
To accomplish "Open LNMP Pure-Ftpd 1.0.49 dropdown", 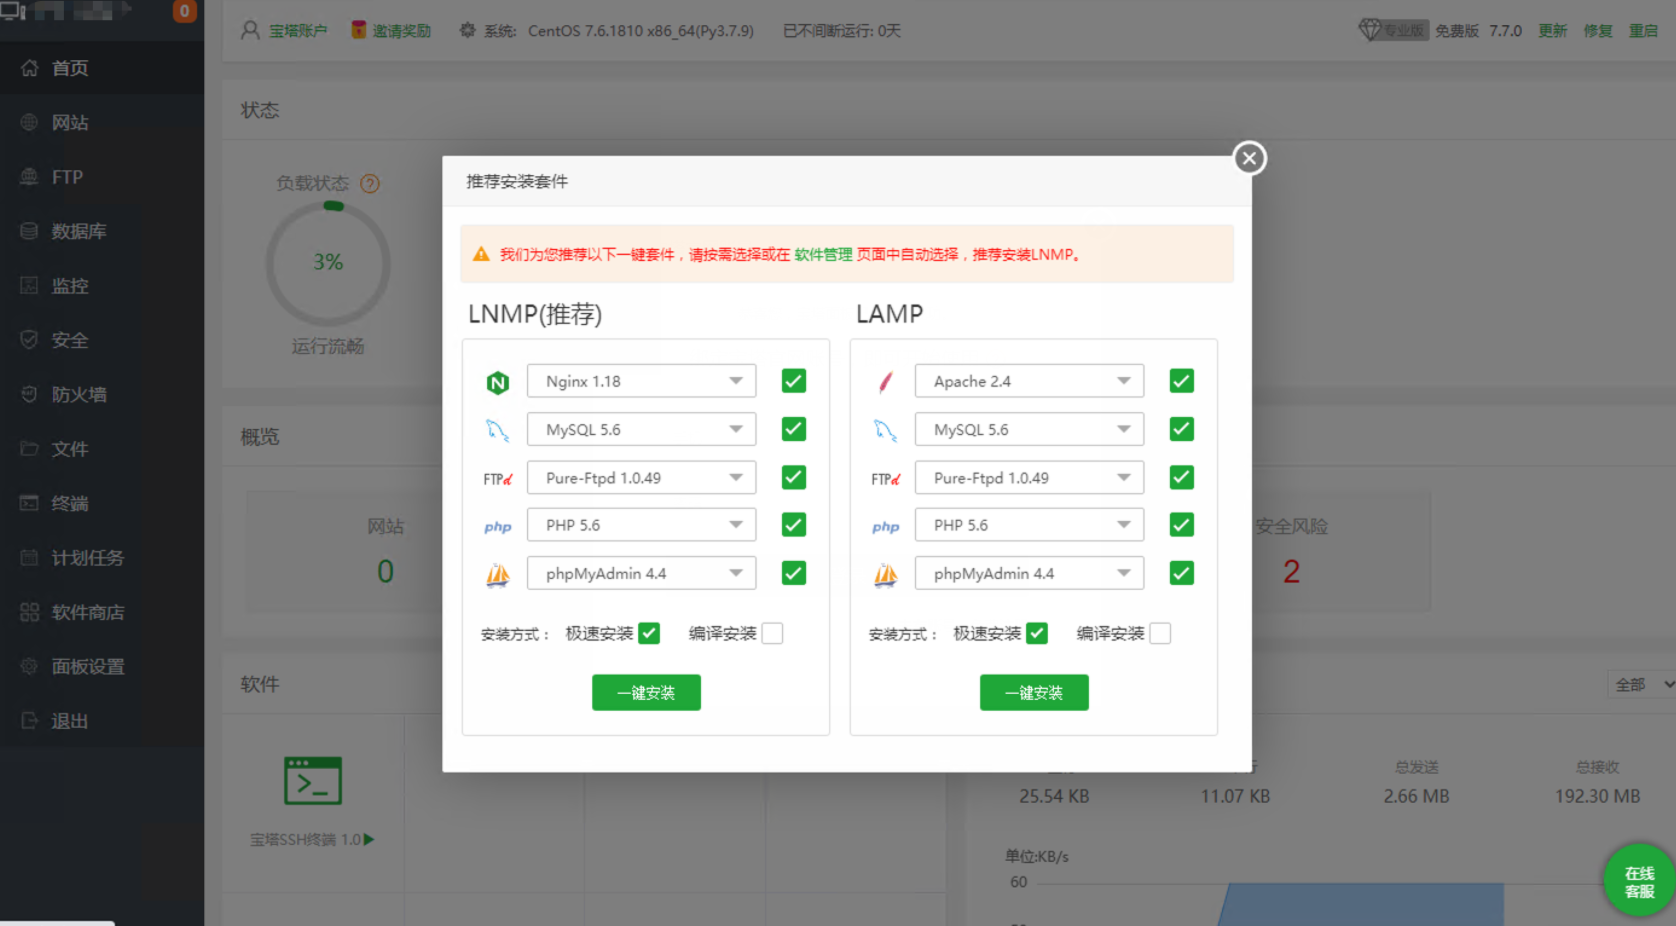I will tap(641, 478).
